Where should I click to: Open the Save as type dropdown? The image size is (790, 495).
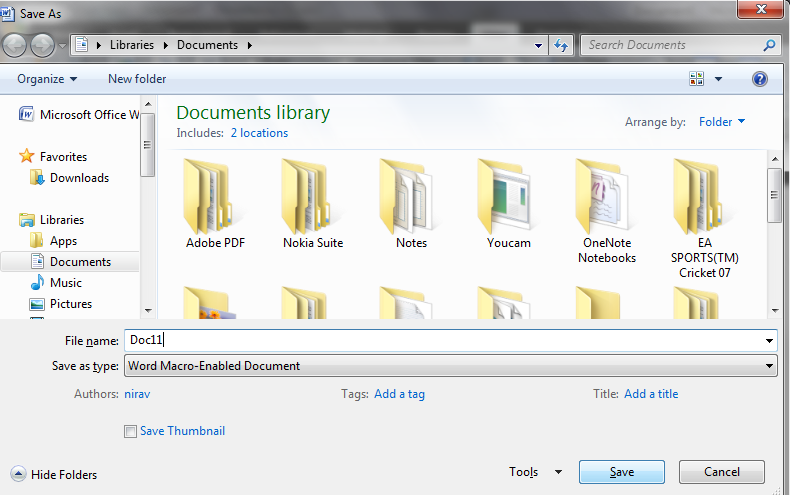450,365
